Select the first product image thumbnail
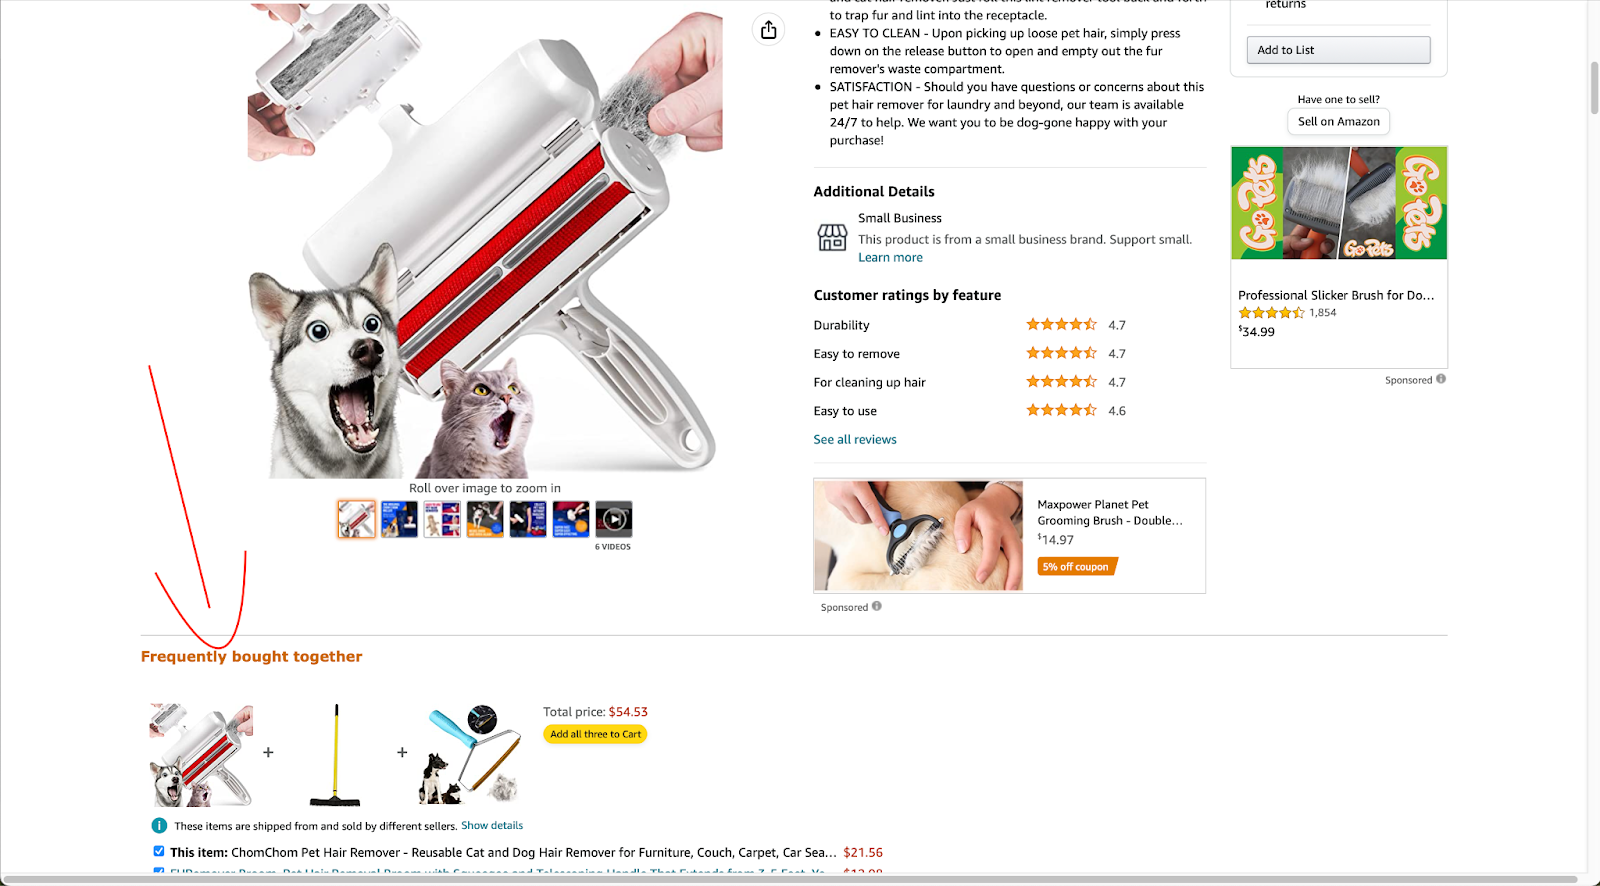This screenshot has height=886, width=1600. (x=356, y=519)
